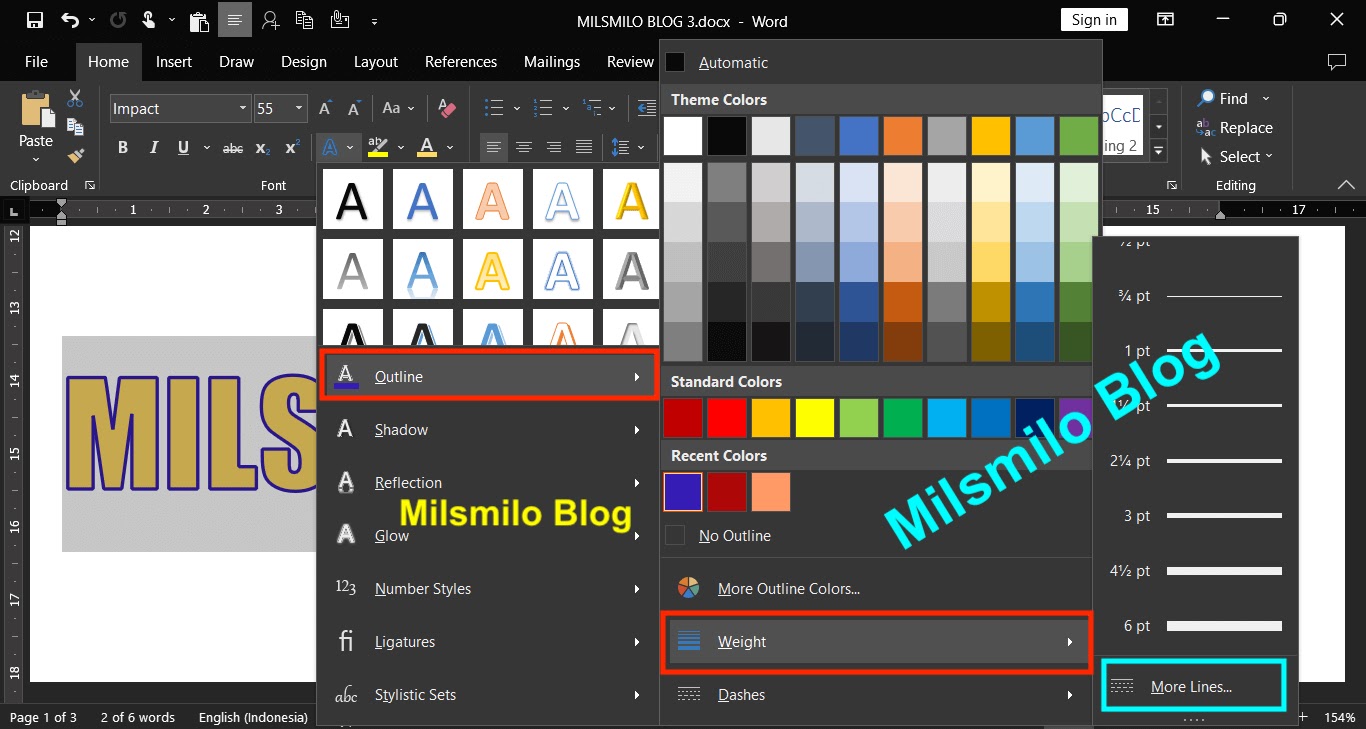Toggle Bold formatting
The width and height of the screenshot is (1366, 729).
point(123,148)
